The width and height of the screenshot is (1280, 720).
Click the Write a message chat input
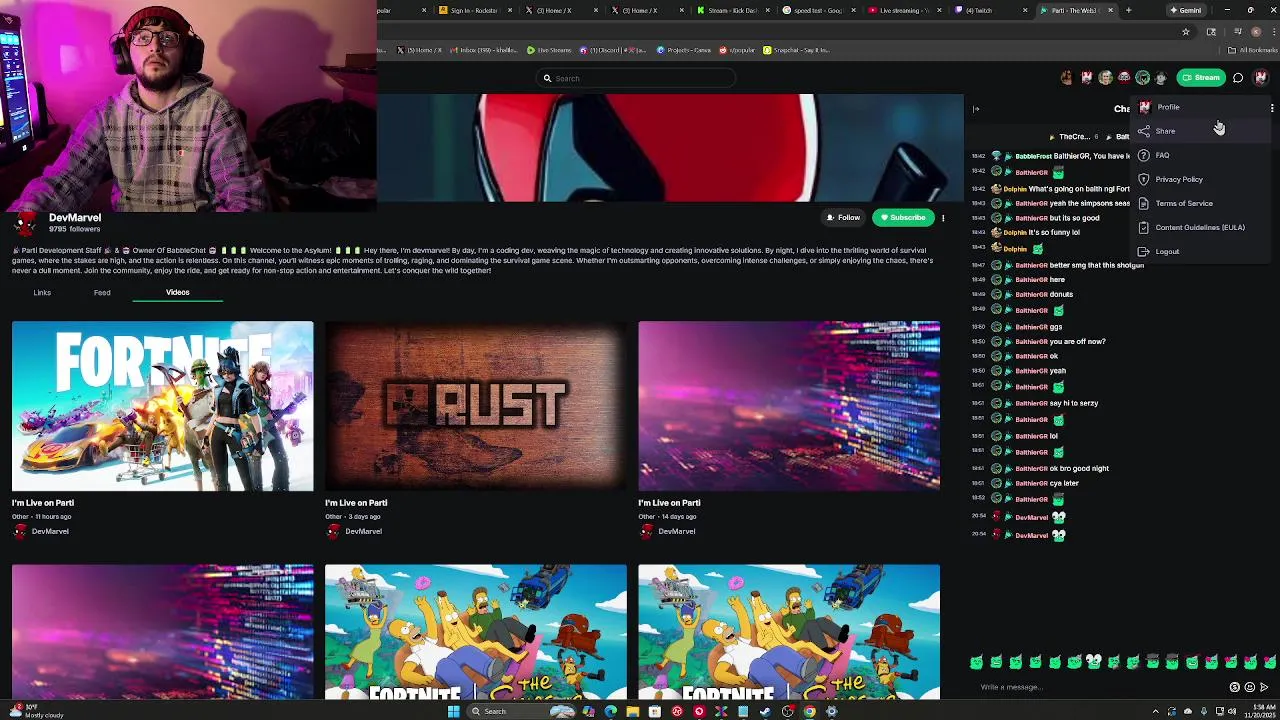(x=1100, y=687)
